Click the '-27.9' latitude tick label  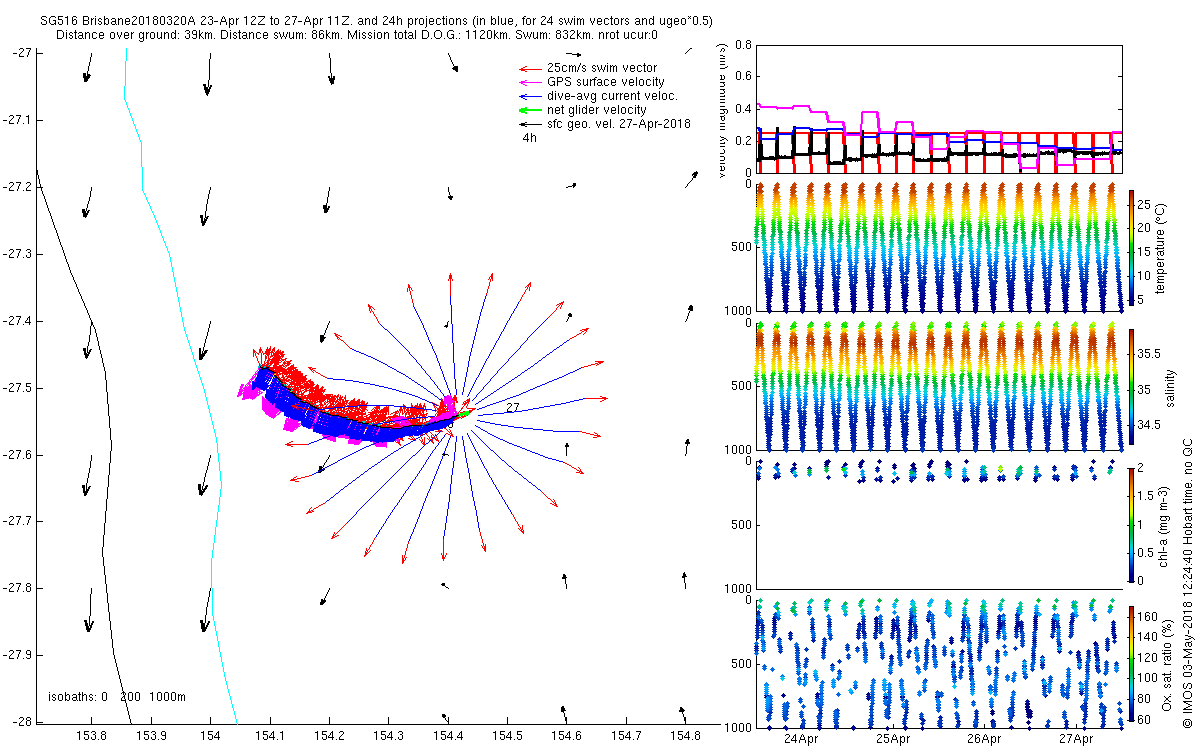[x=15, y=655]
